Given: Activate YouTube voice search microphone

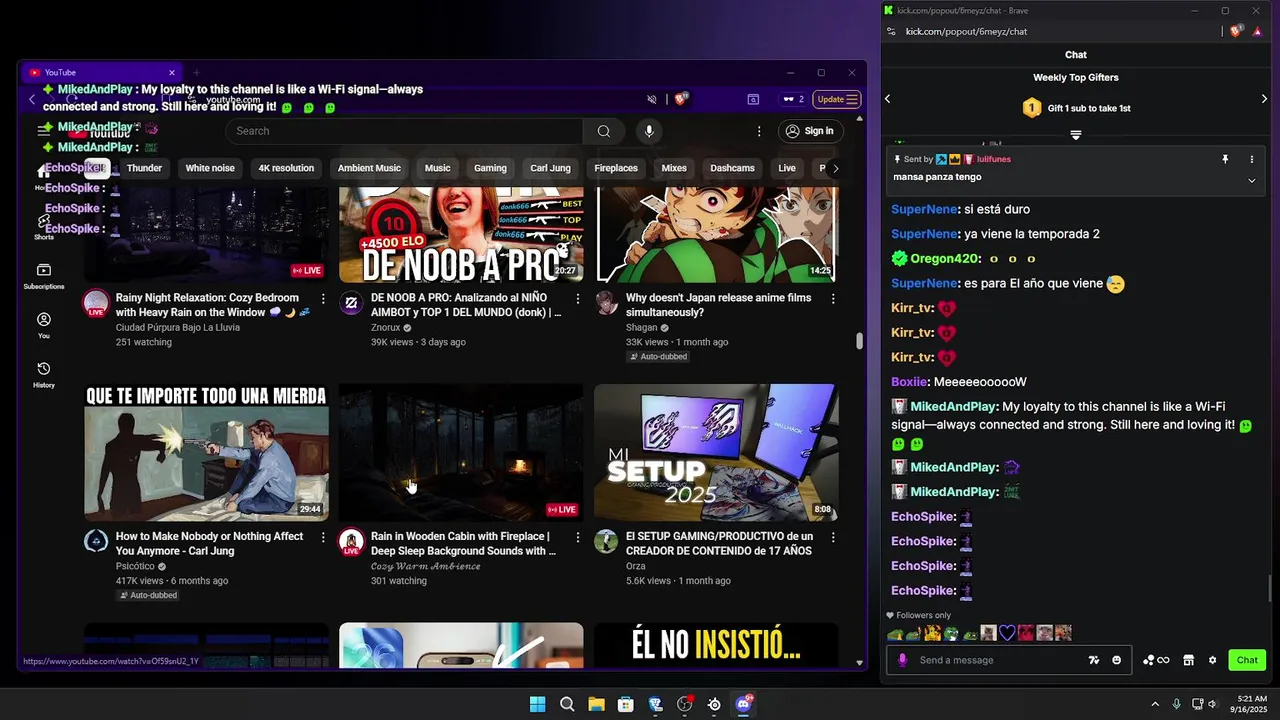Looking at the screenshot, I should click(649, 131).
